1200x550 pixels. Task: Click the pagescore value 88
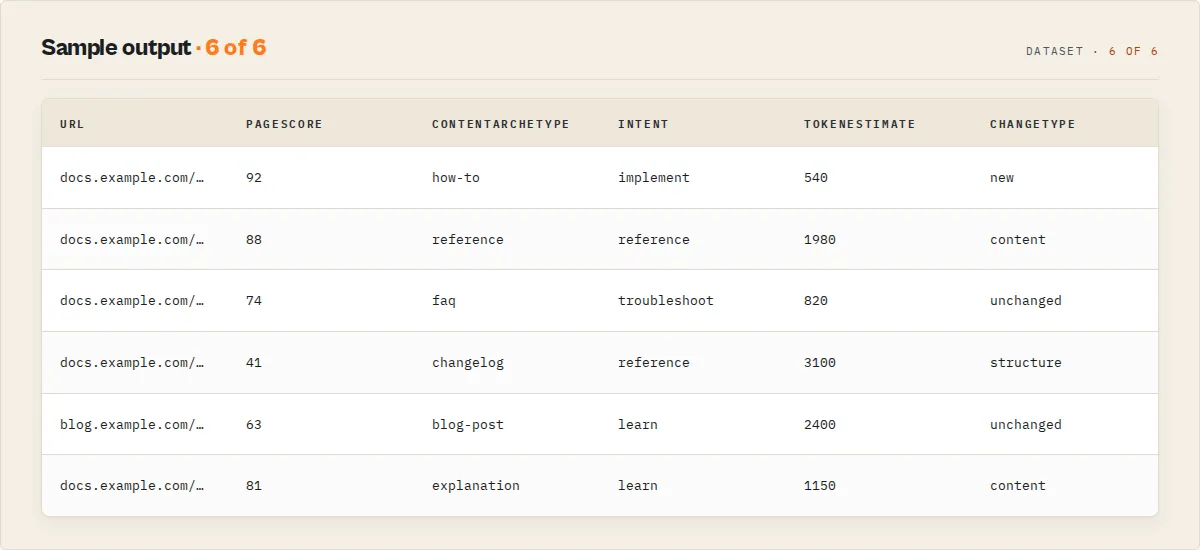(x=254, y=240)
